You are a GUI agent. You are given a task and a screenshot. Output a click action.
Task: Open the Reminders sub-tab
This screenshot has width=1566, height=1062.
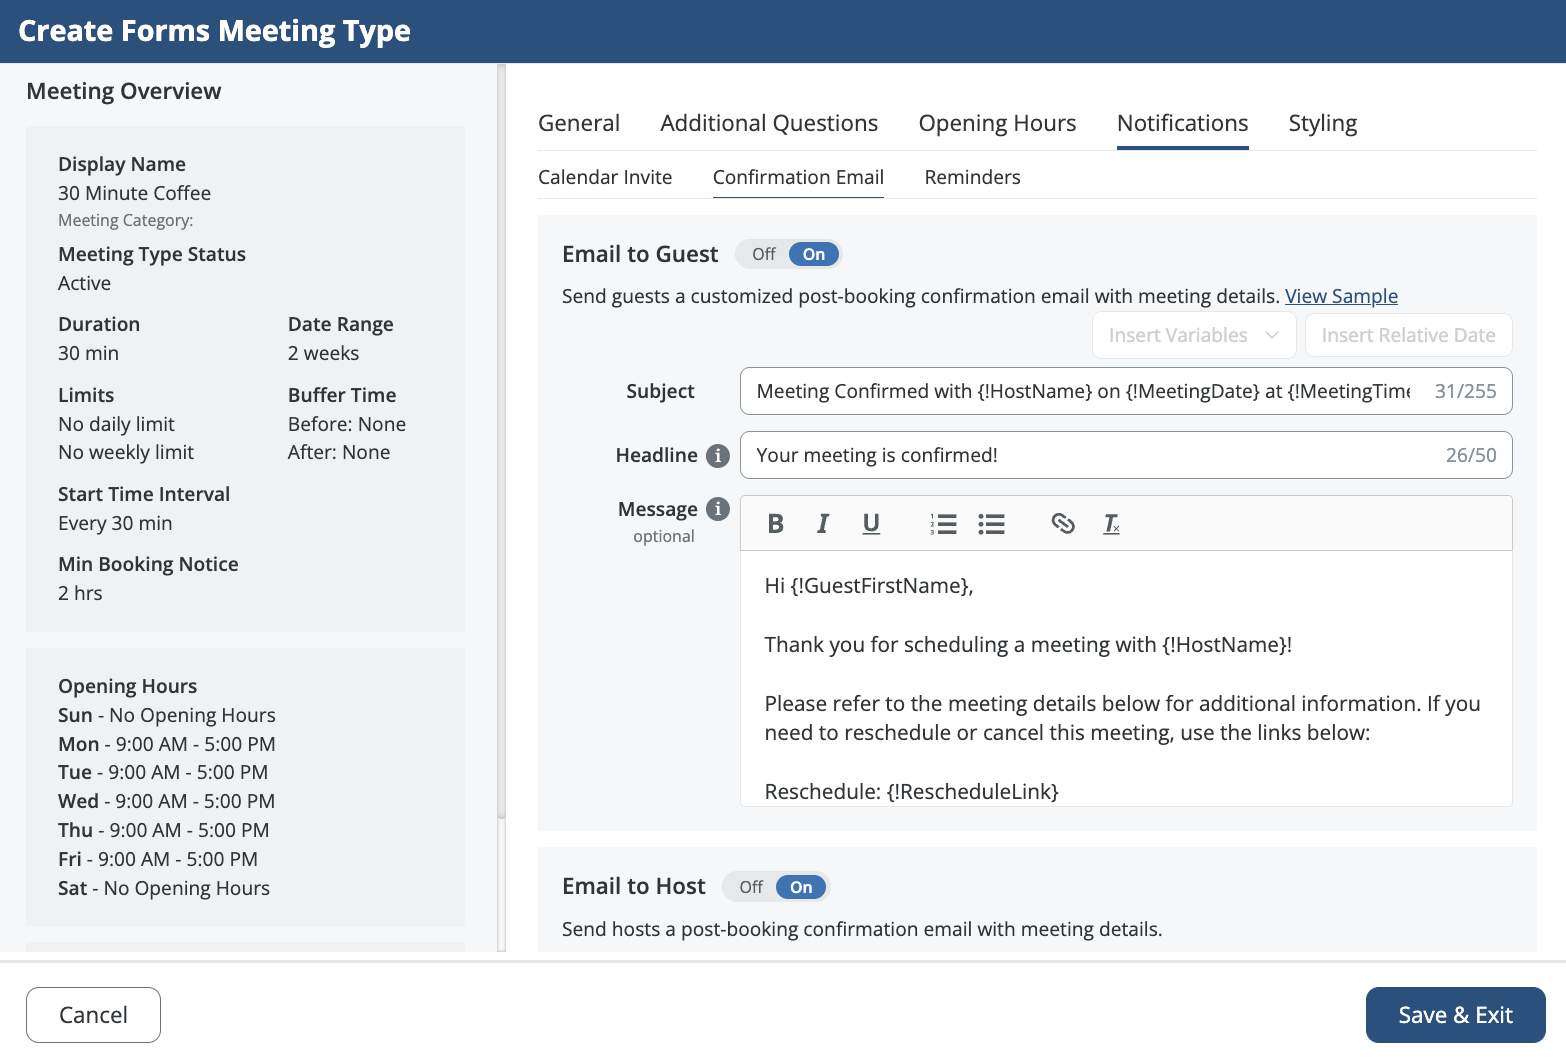point(972,177)
